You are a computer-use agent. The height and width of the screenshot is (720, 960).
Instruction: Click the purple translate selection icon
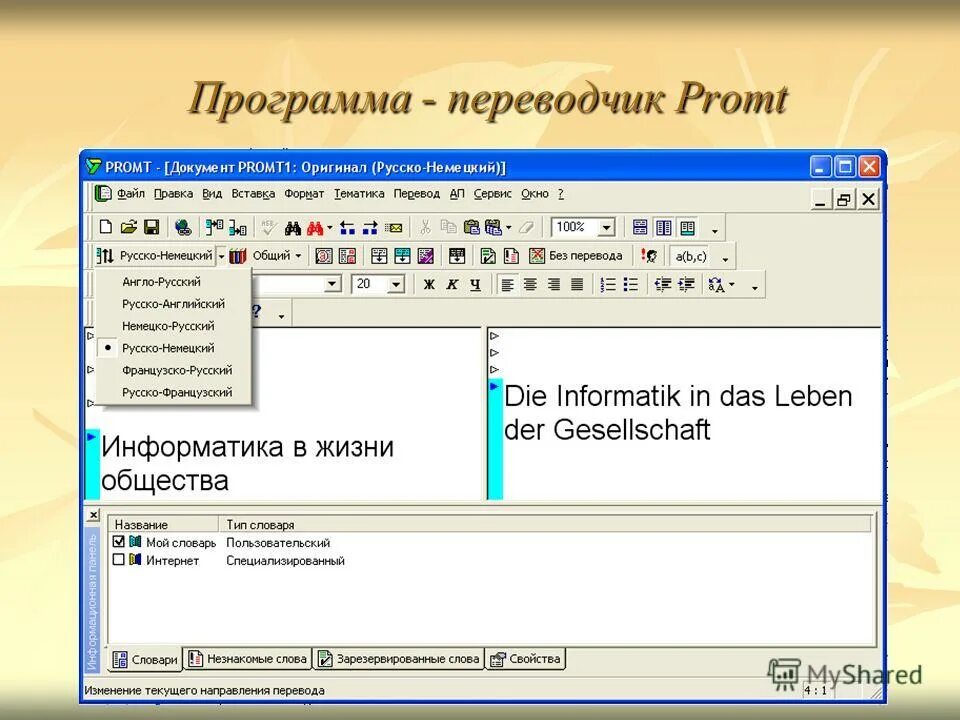click(x=426, y=256)
